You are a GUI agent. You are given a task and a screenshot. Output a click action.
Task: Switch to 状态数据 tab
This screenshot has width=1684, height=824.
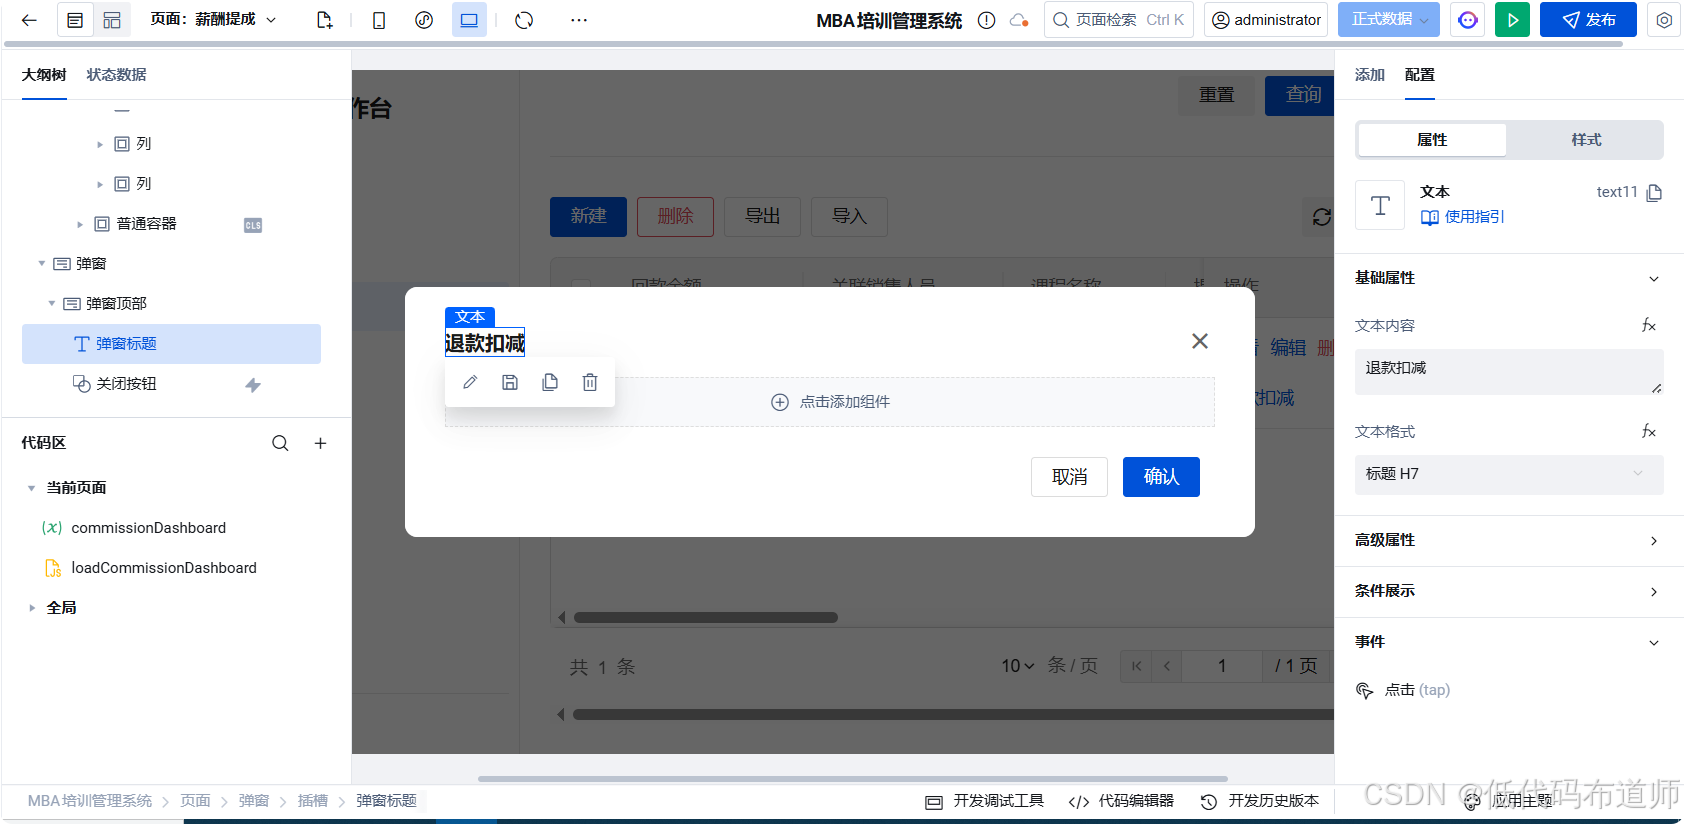(x=117, y=75)
